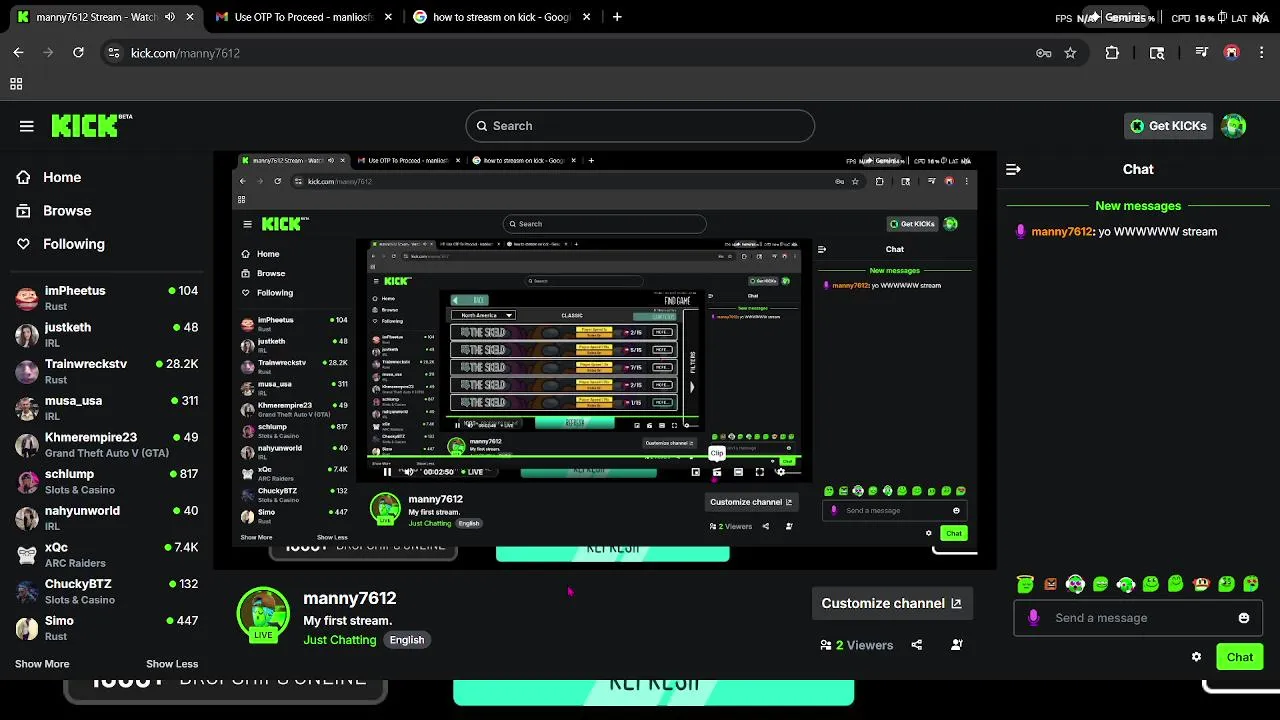Click the Chrome profile avatar
Viewport: 1280px width, 720px height.
pos(1231,53)
